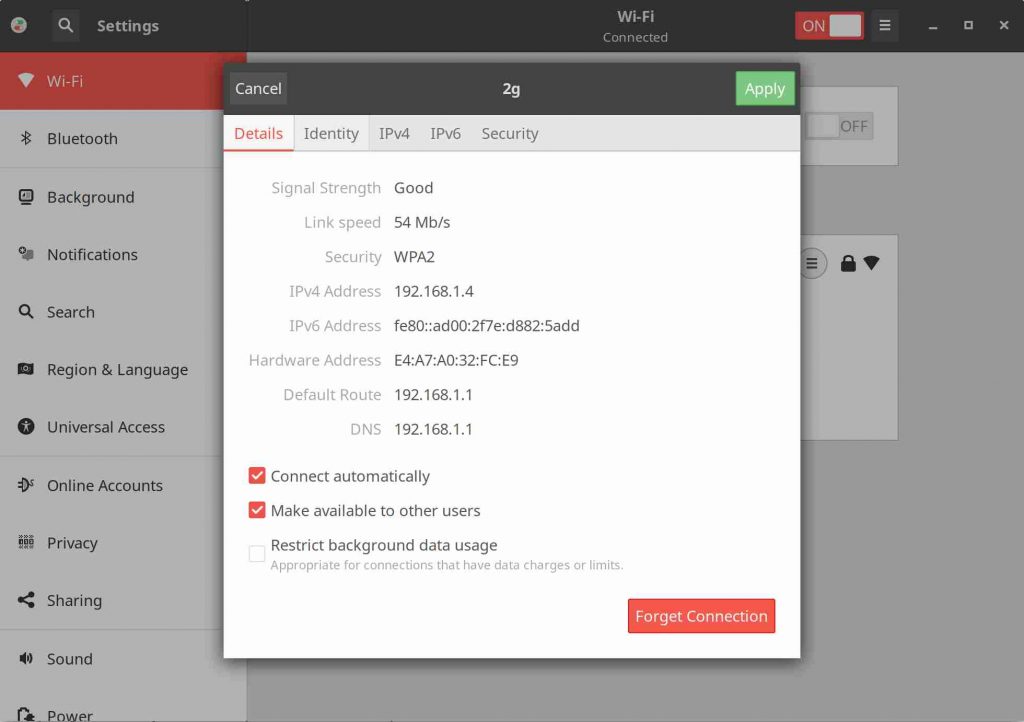Open the IPv4 tab
This screenshot has height=722, width=1024.
394,133
